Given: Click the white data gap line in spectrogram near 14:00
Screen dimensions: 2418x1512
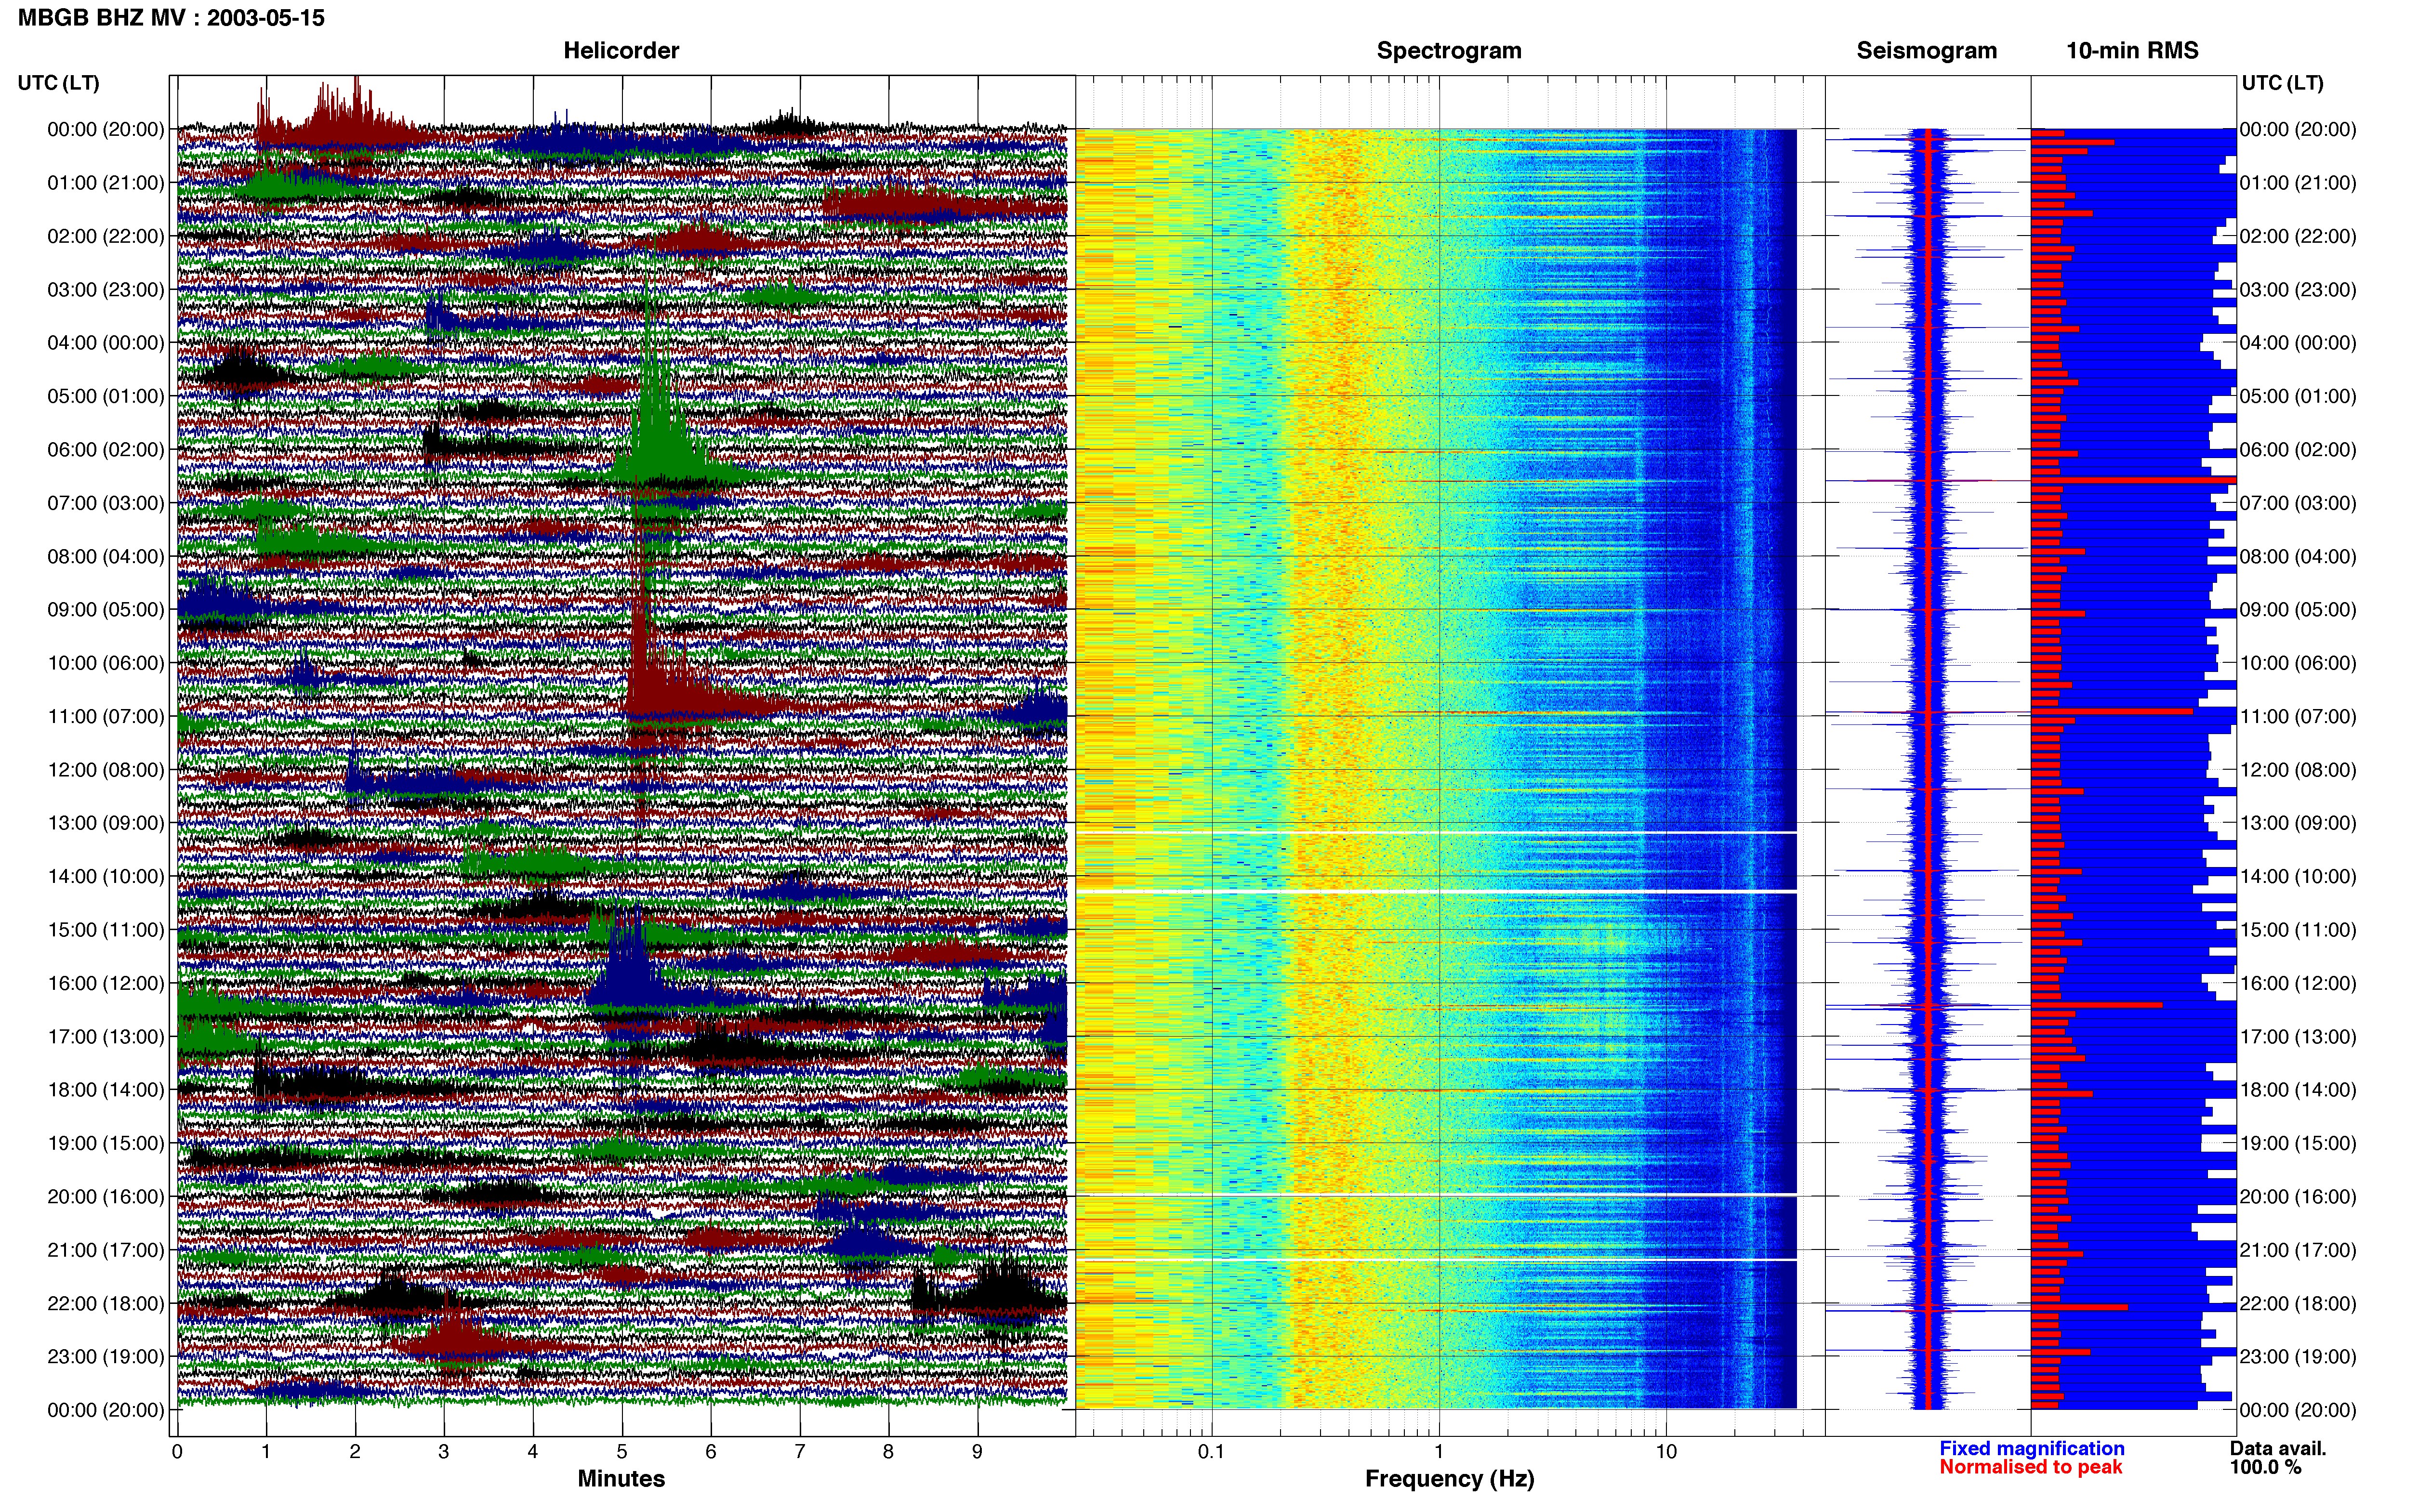Looking at the screenshot, I should point(1436,891).
